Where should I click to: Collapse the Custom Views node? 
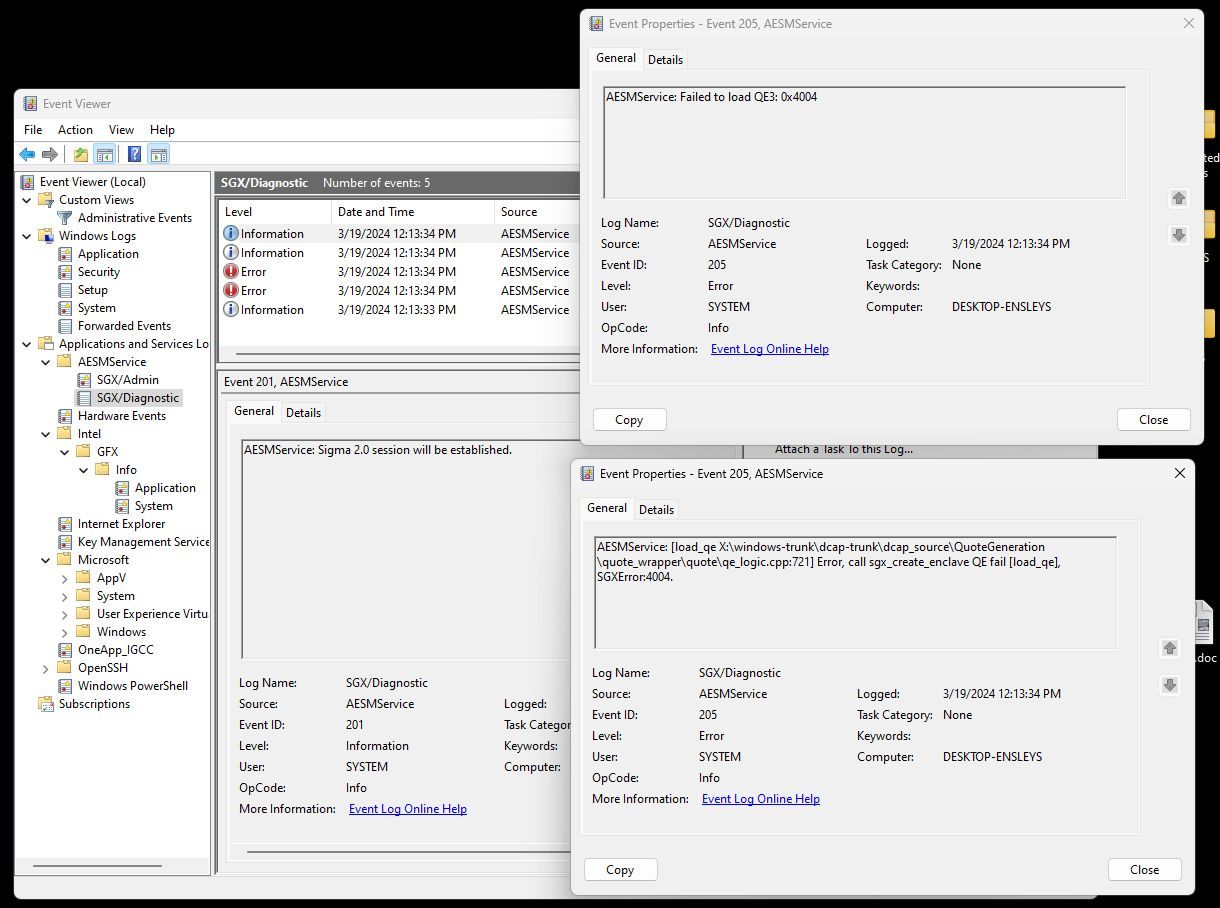coord(27,200)
